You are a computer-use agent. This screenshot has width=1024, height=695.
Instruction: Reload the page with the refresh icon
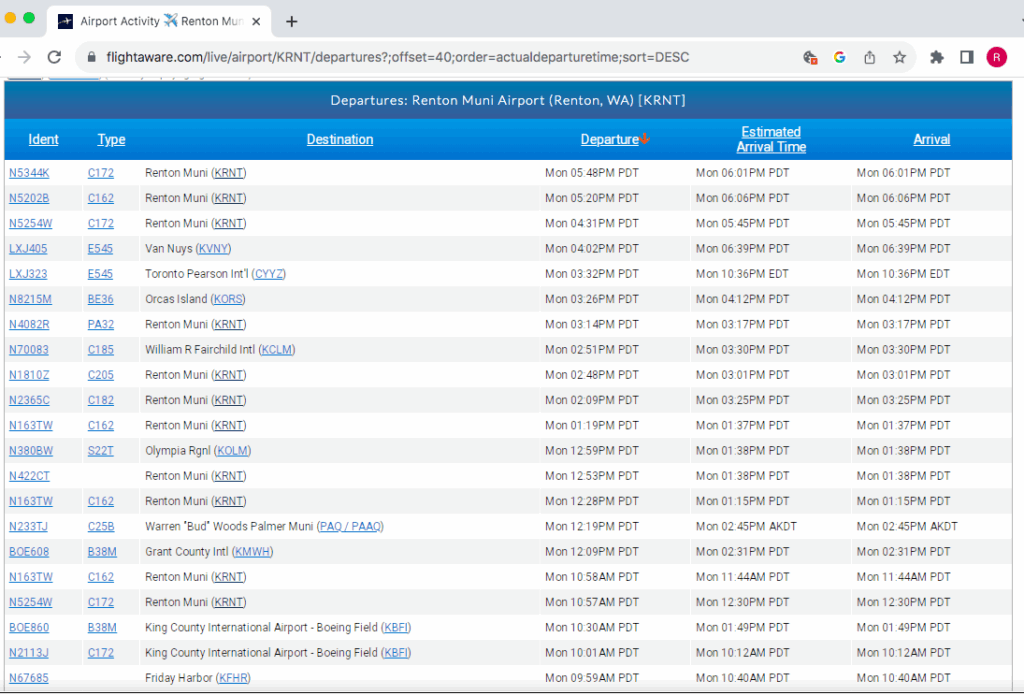click(x=54, y=57)
